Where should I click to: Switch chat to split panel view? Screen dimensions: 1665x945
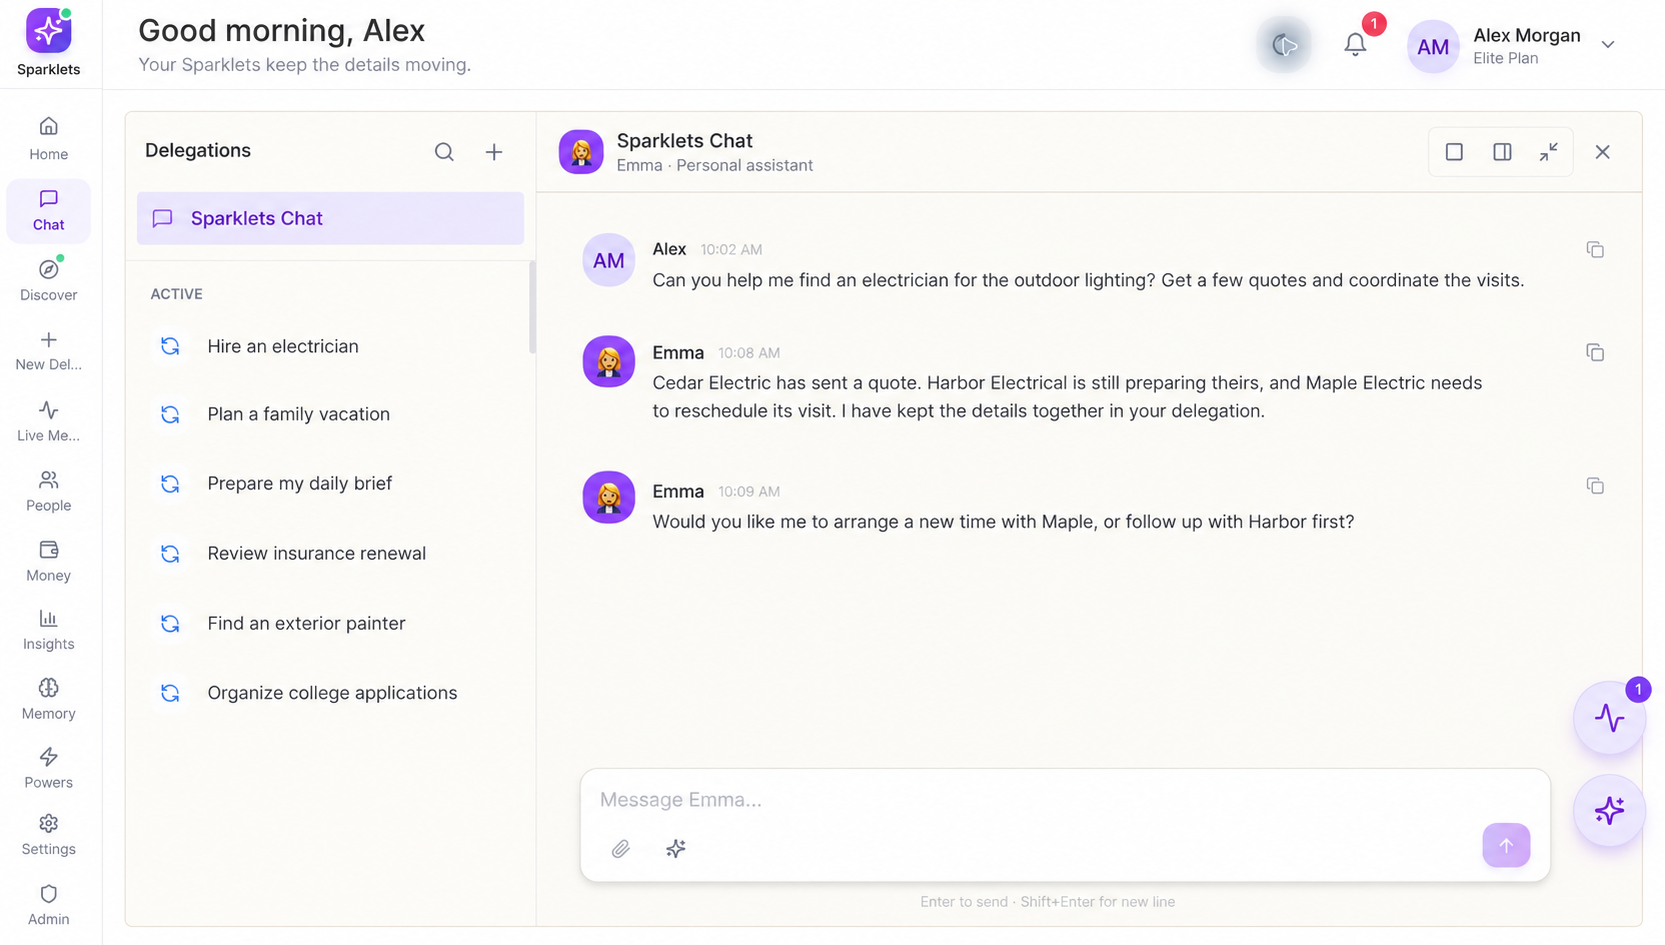1502,152
